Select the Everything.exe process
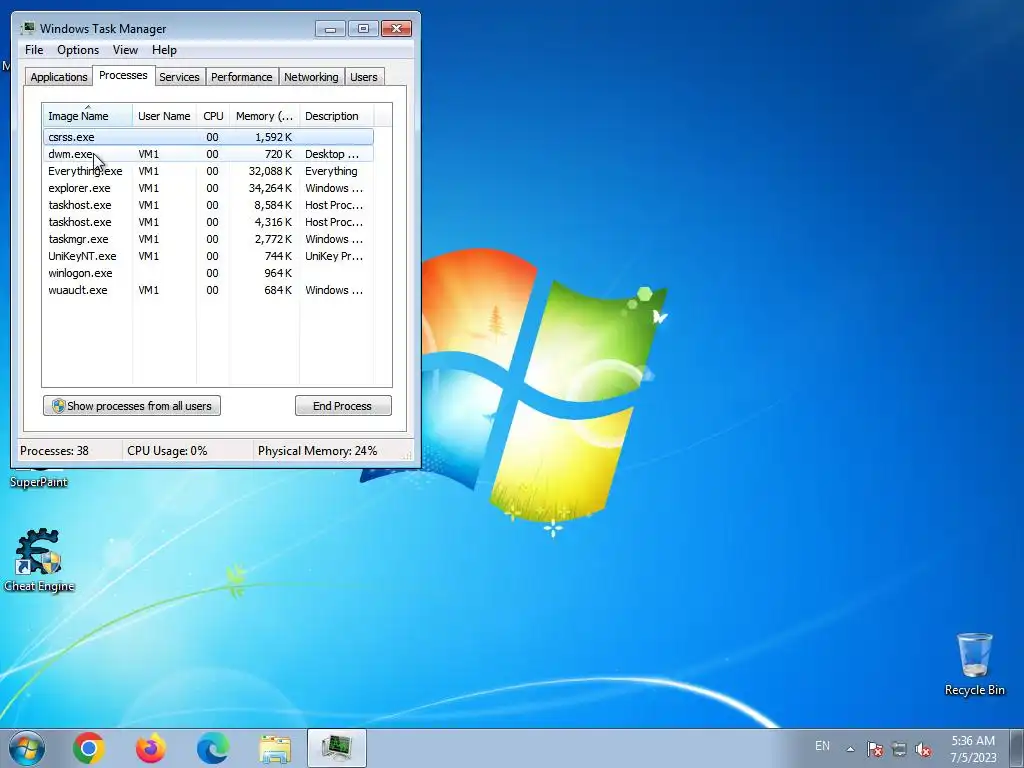Viewport: 1024px width, 768px height. (208, 171)
